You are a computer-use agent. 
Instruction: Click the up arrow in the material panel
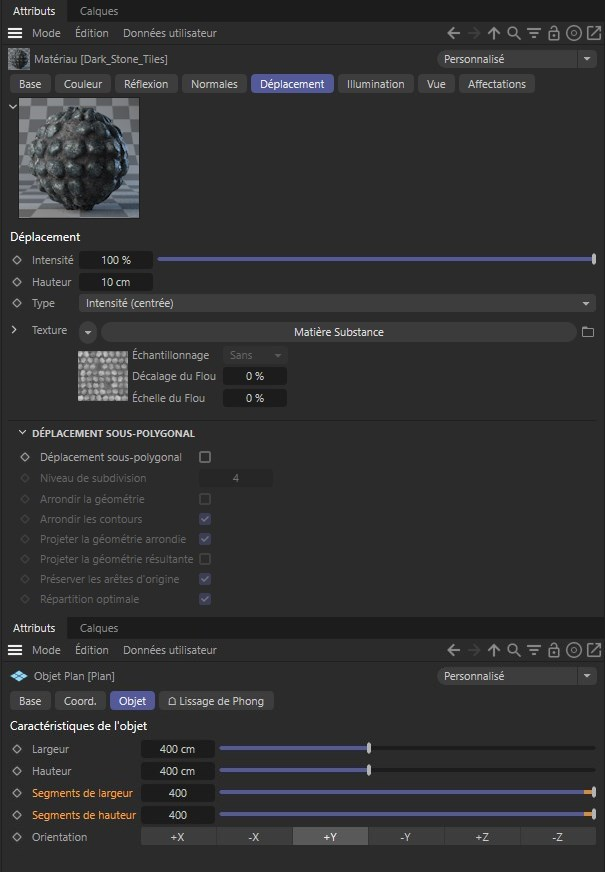tap(493, 33)
